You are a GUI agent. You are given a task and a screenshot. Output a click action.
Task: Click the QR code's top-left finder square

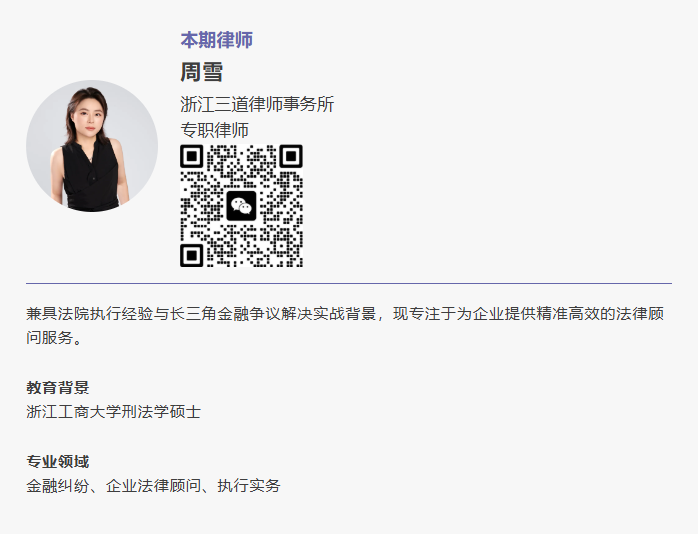click(x=192, y=157)
